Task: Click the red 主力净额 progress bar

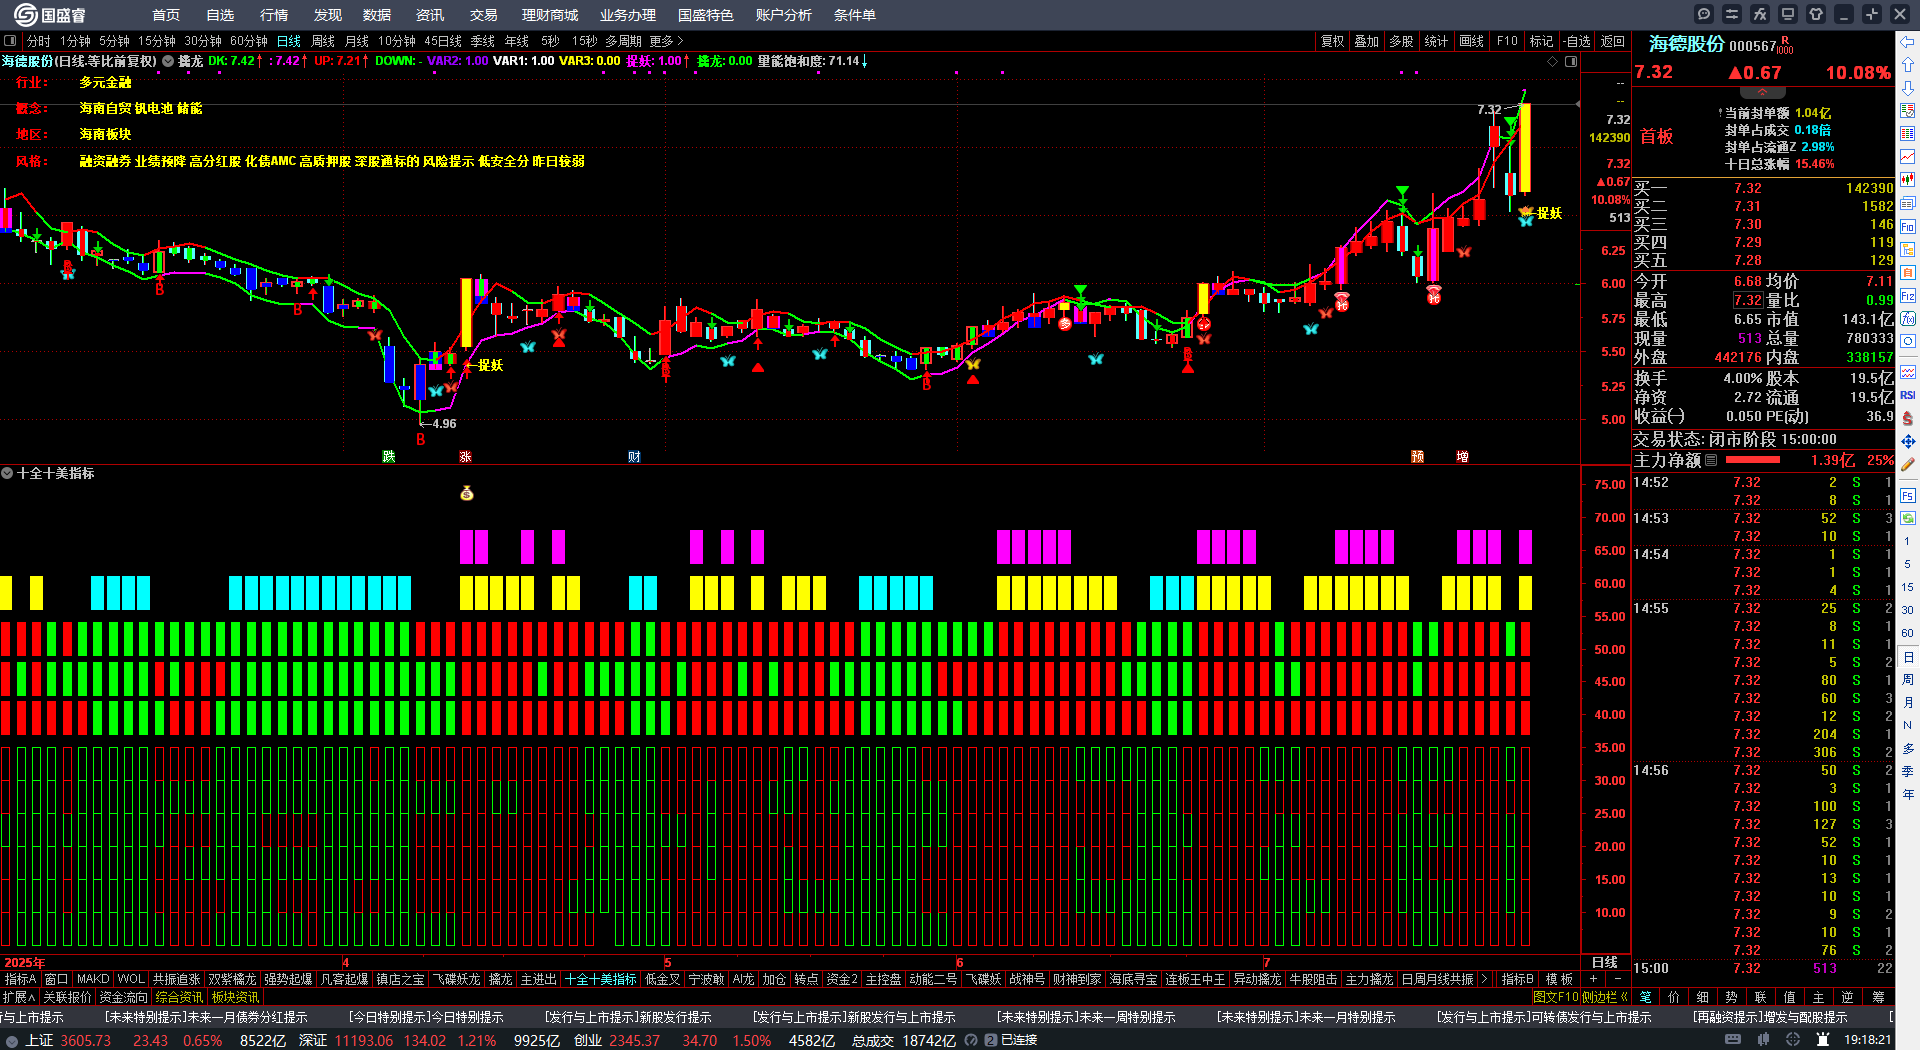Action: click(1753, 461)
